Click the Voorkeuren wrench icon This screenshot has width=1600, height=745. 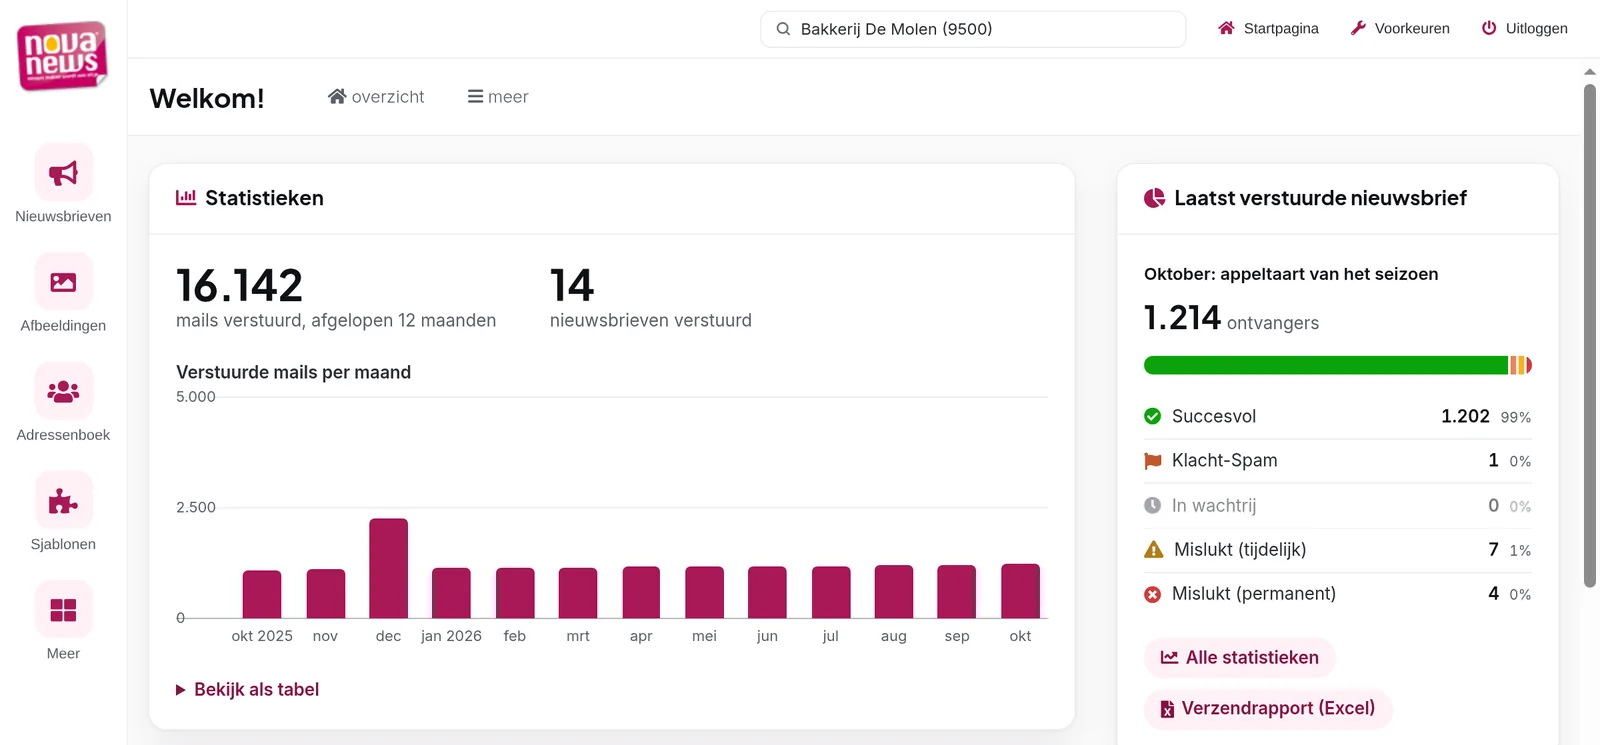[1358, 28]
